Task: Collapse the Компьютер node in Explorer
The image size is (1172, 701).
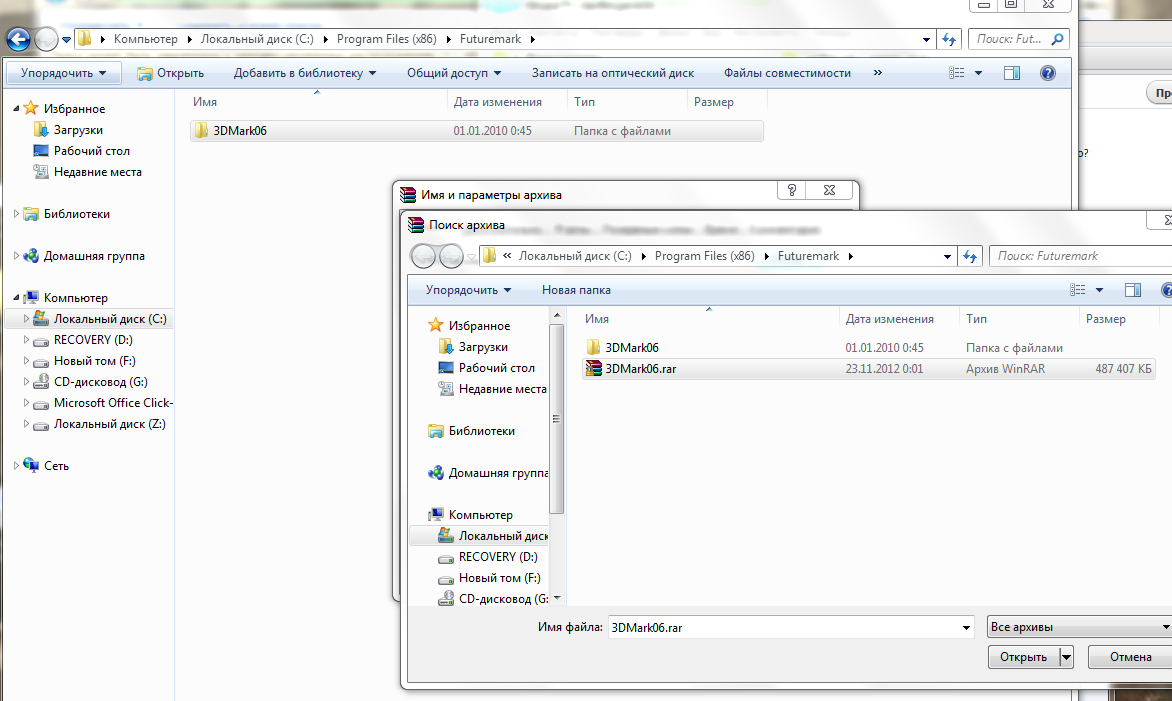Action: (x=16, y=297)
